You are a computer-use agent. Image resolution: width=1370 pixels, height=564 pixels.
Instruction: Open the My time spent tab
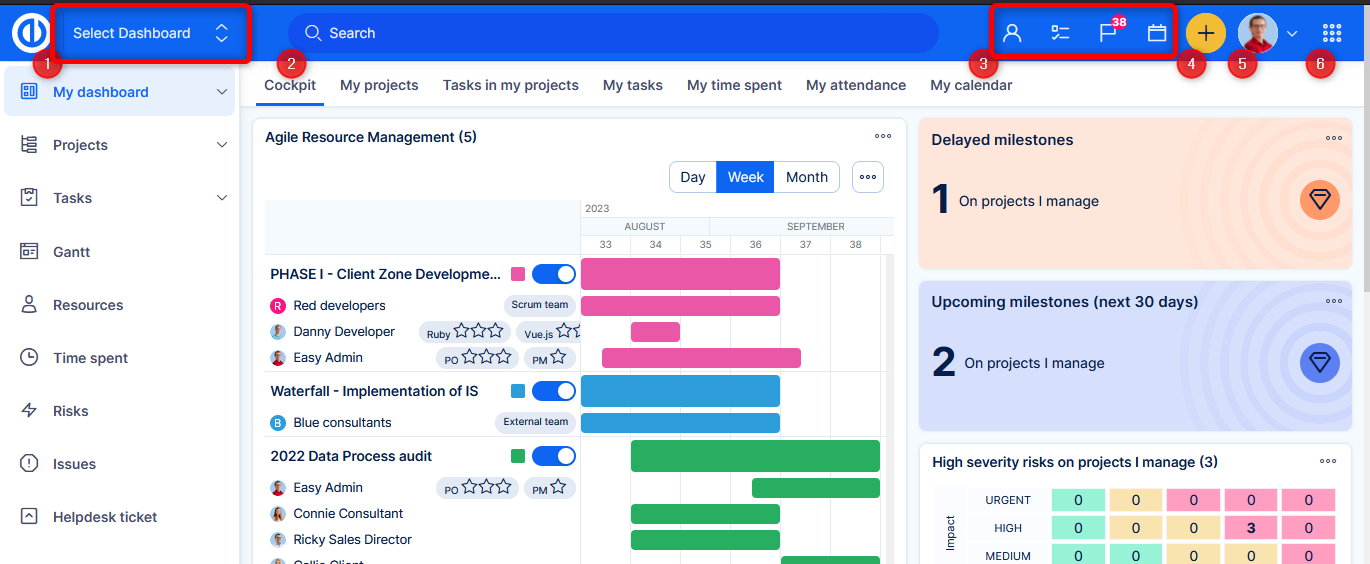[734, 85]
